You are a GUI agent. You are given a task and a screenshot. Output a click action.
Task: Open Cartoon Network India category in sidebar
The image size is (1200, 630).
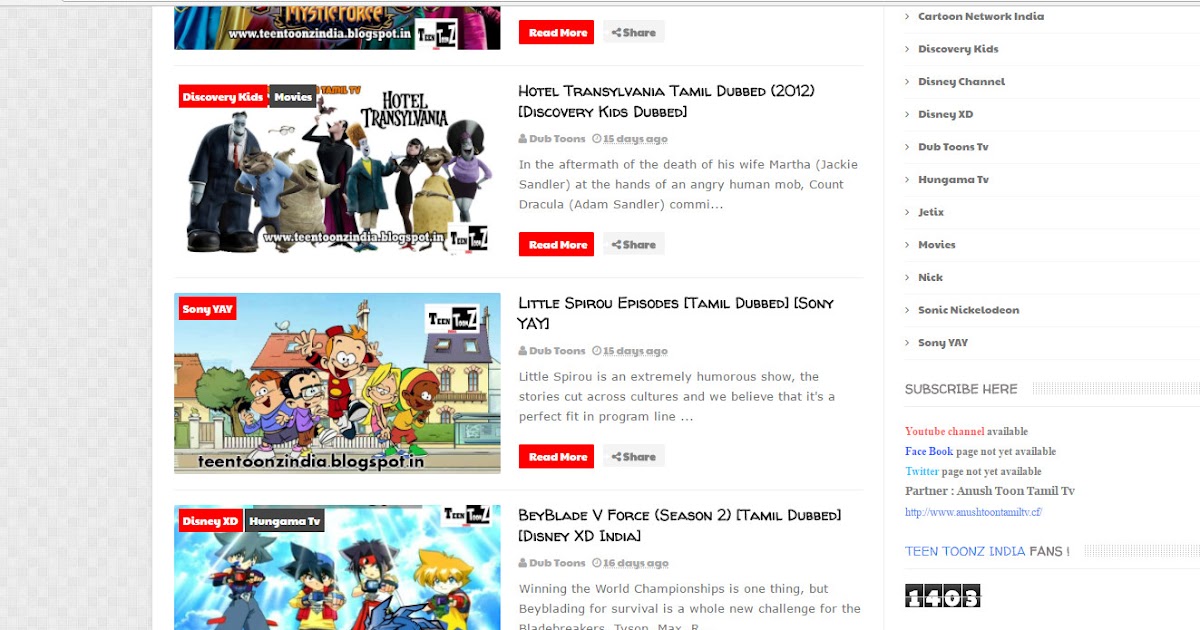coord(981,16)
